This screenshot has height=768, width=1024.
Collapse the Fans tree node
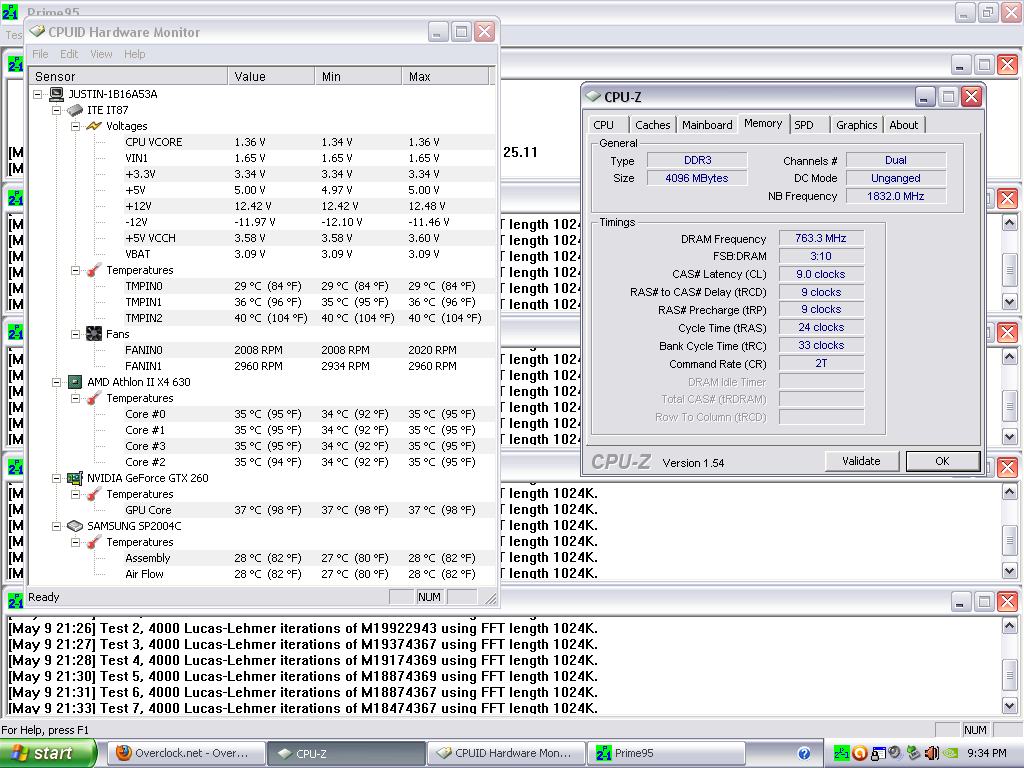(75, 334)
